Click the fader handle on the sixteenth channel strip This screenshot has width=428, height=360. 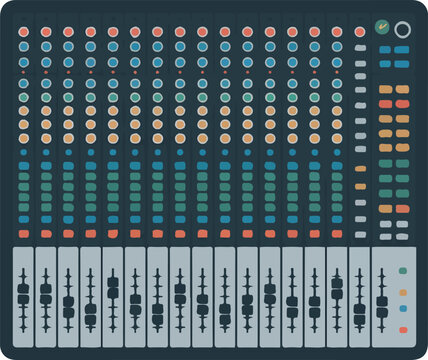pos(360,313)
